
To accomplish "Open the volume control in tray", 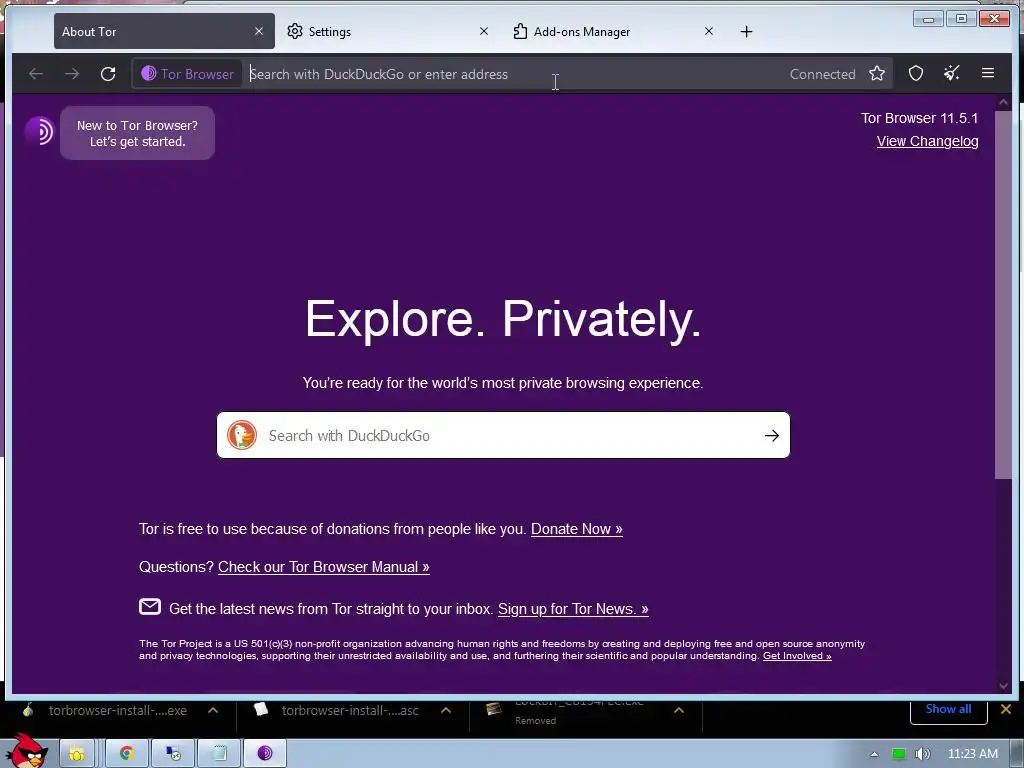I will pyautogui.click(x=922, y=754).
